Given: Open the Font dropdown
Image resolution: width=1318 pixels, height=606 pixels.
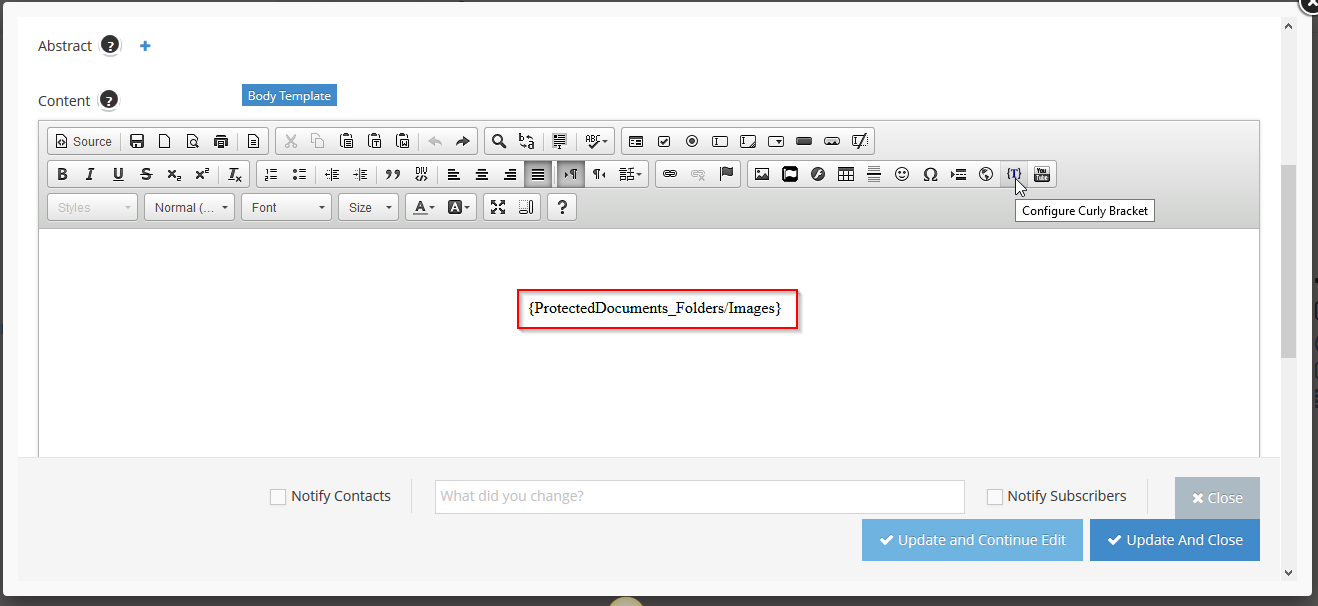Looking at the screenshot, I should [x=286, y=207].
